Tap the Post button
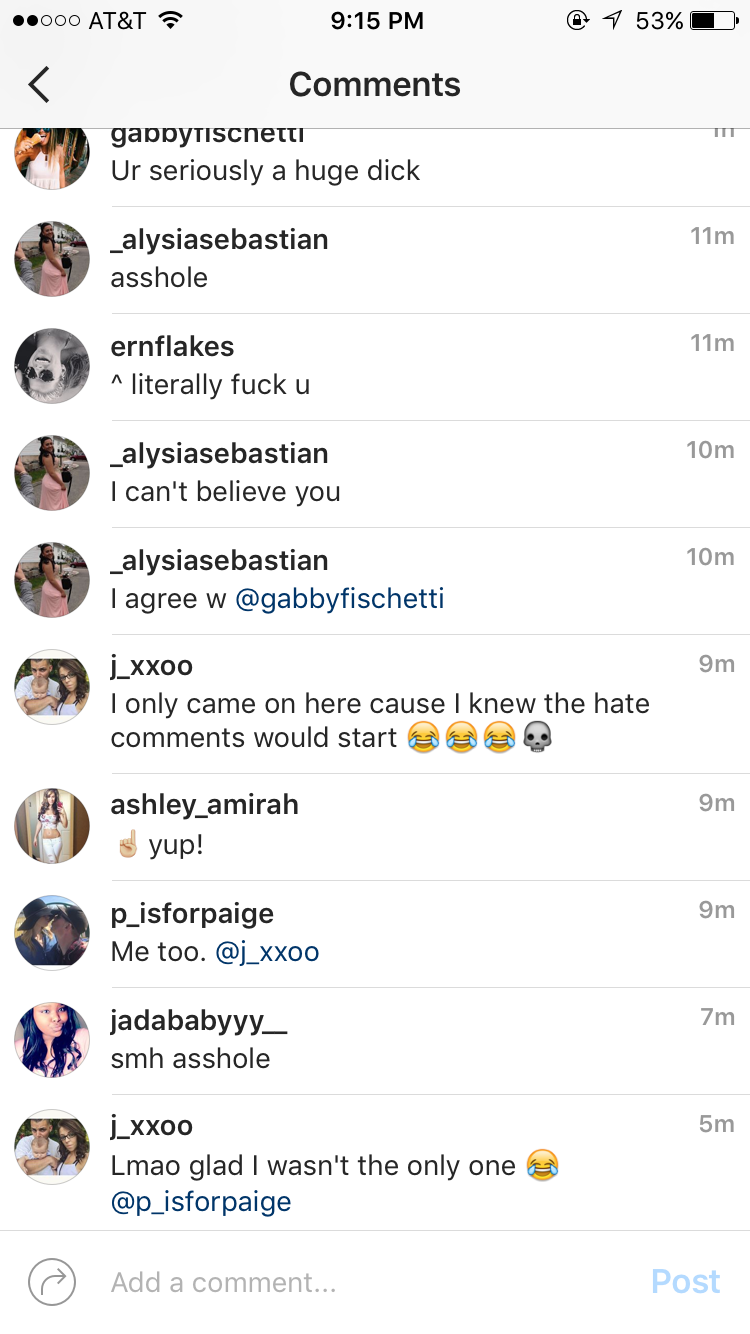This screenshot has width=750, height=1334. pos(685,1281)
